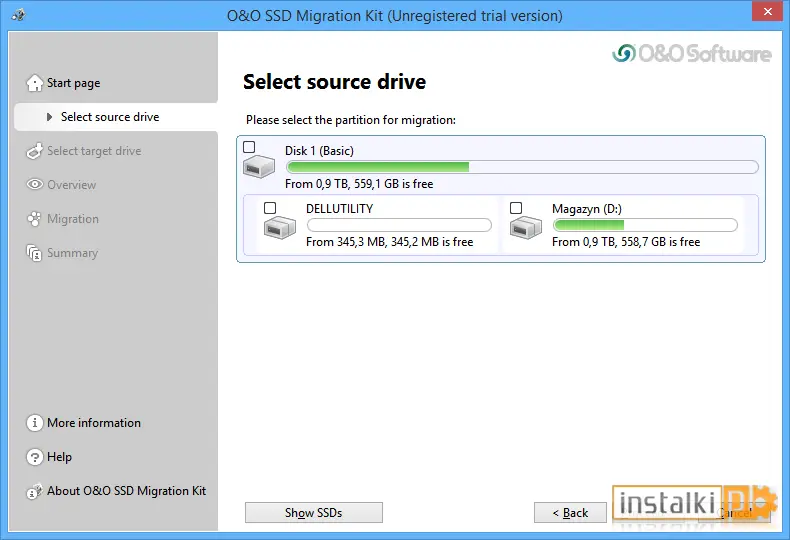Click the Disk 1 (Basic) drive icon
Viewport: 790px width, 540px height.
click(259, 167)
